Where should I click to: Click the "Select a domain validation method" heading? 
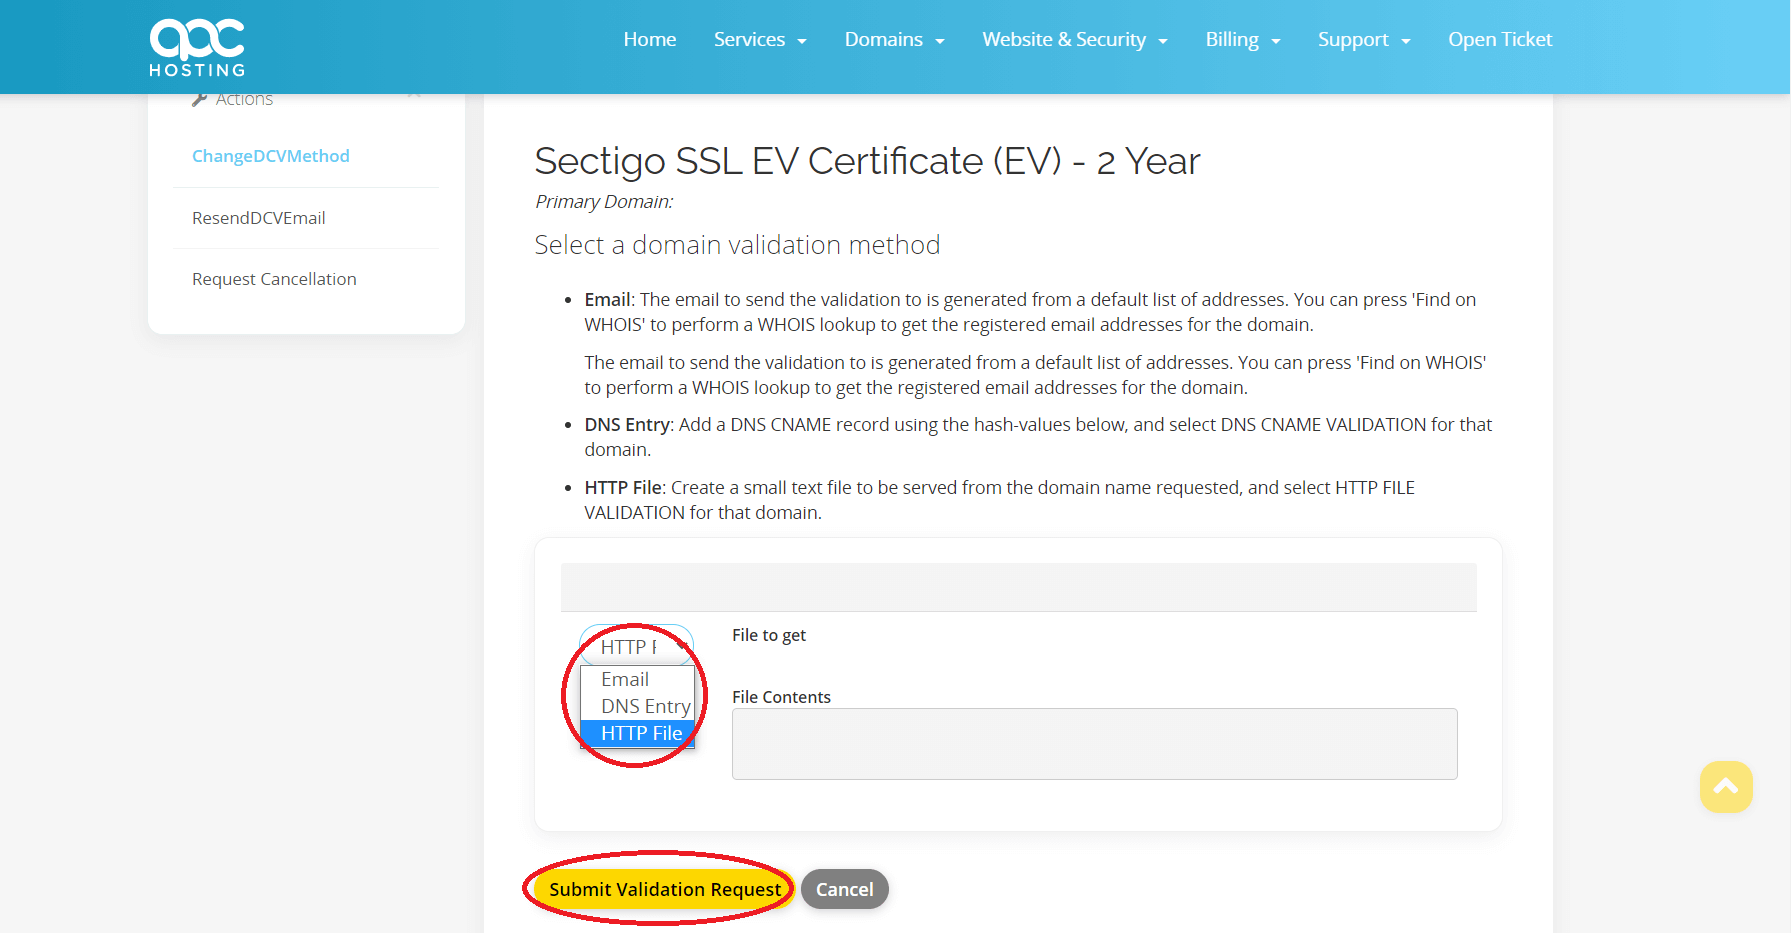point(737,245)
